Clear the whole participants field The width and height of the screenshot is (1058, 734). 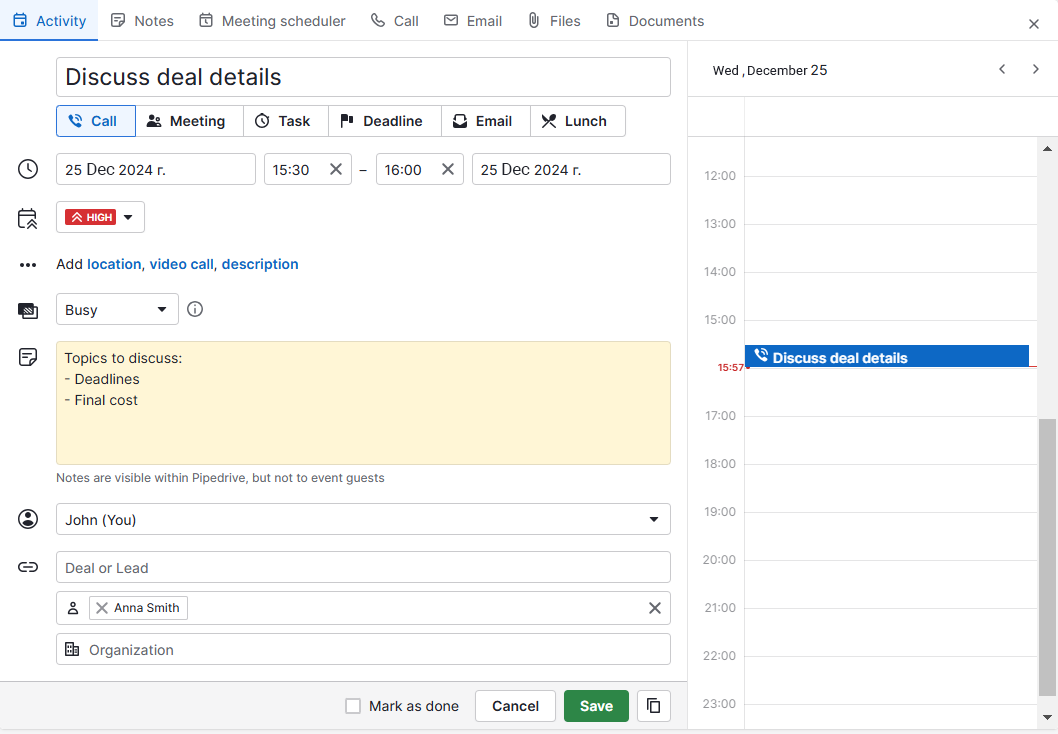pyautogui.click(x=654, y=608)
